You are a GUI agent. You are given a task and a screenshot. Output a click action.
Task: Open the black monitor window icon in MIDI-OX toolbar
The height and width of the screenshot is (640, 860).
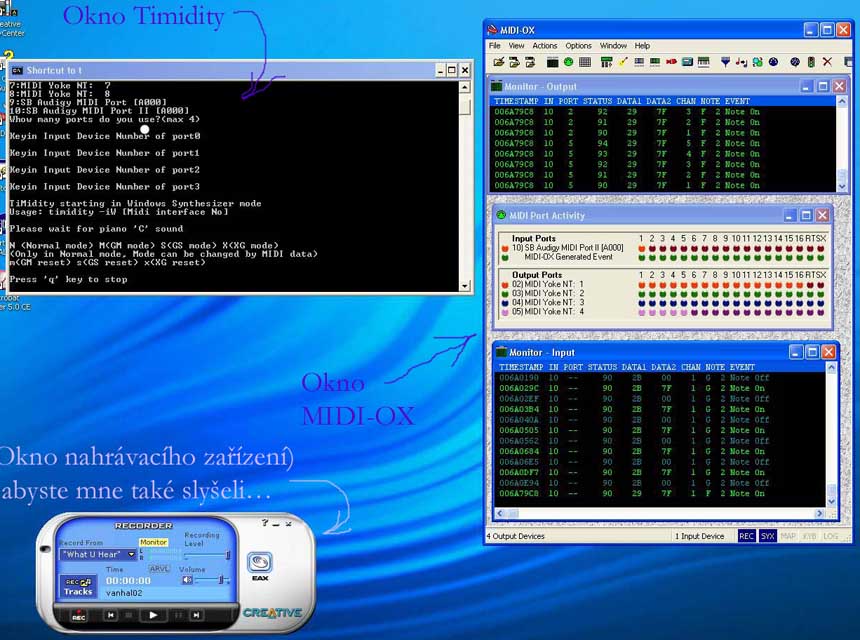pos(552,62)
